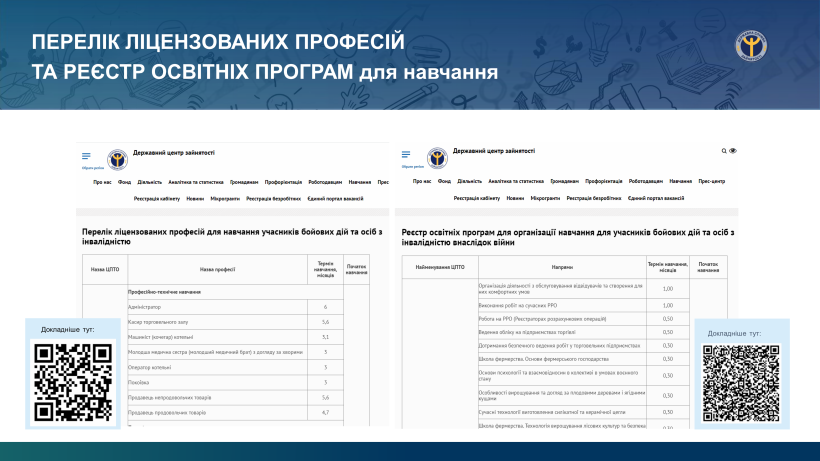Click 'Державний центр зайнятості' title in right screenshot
Image resolution: width=820 pixels, height=461 pixels.
pyautogui.click(x=494, y=151)
